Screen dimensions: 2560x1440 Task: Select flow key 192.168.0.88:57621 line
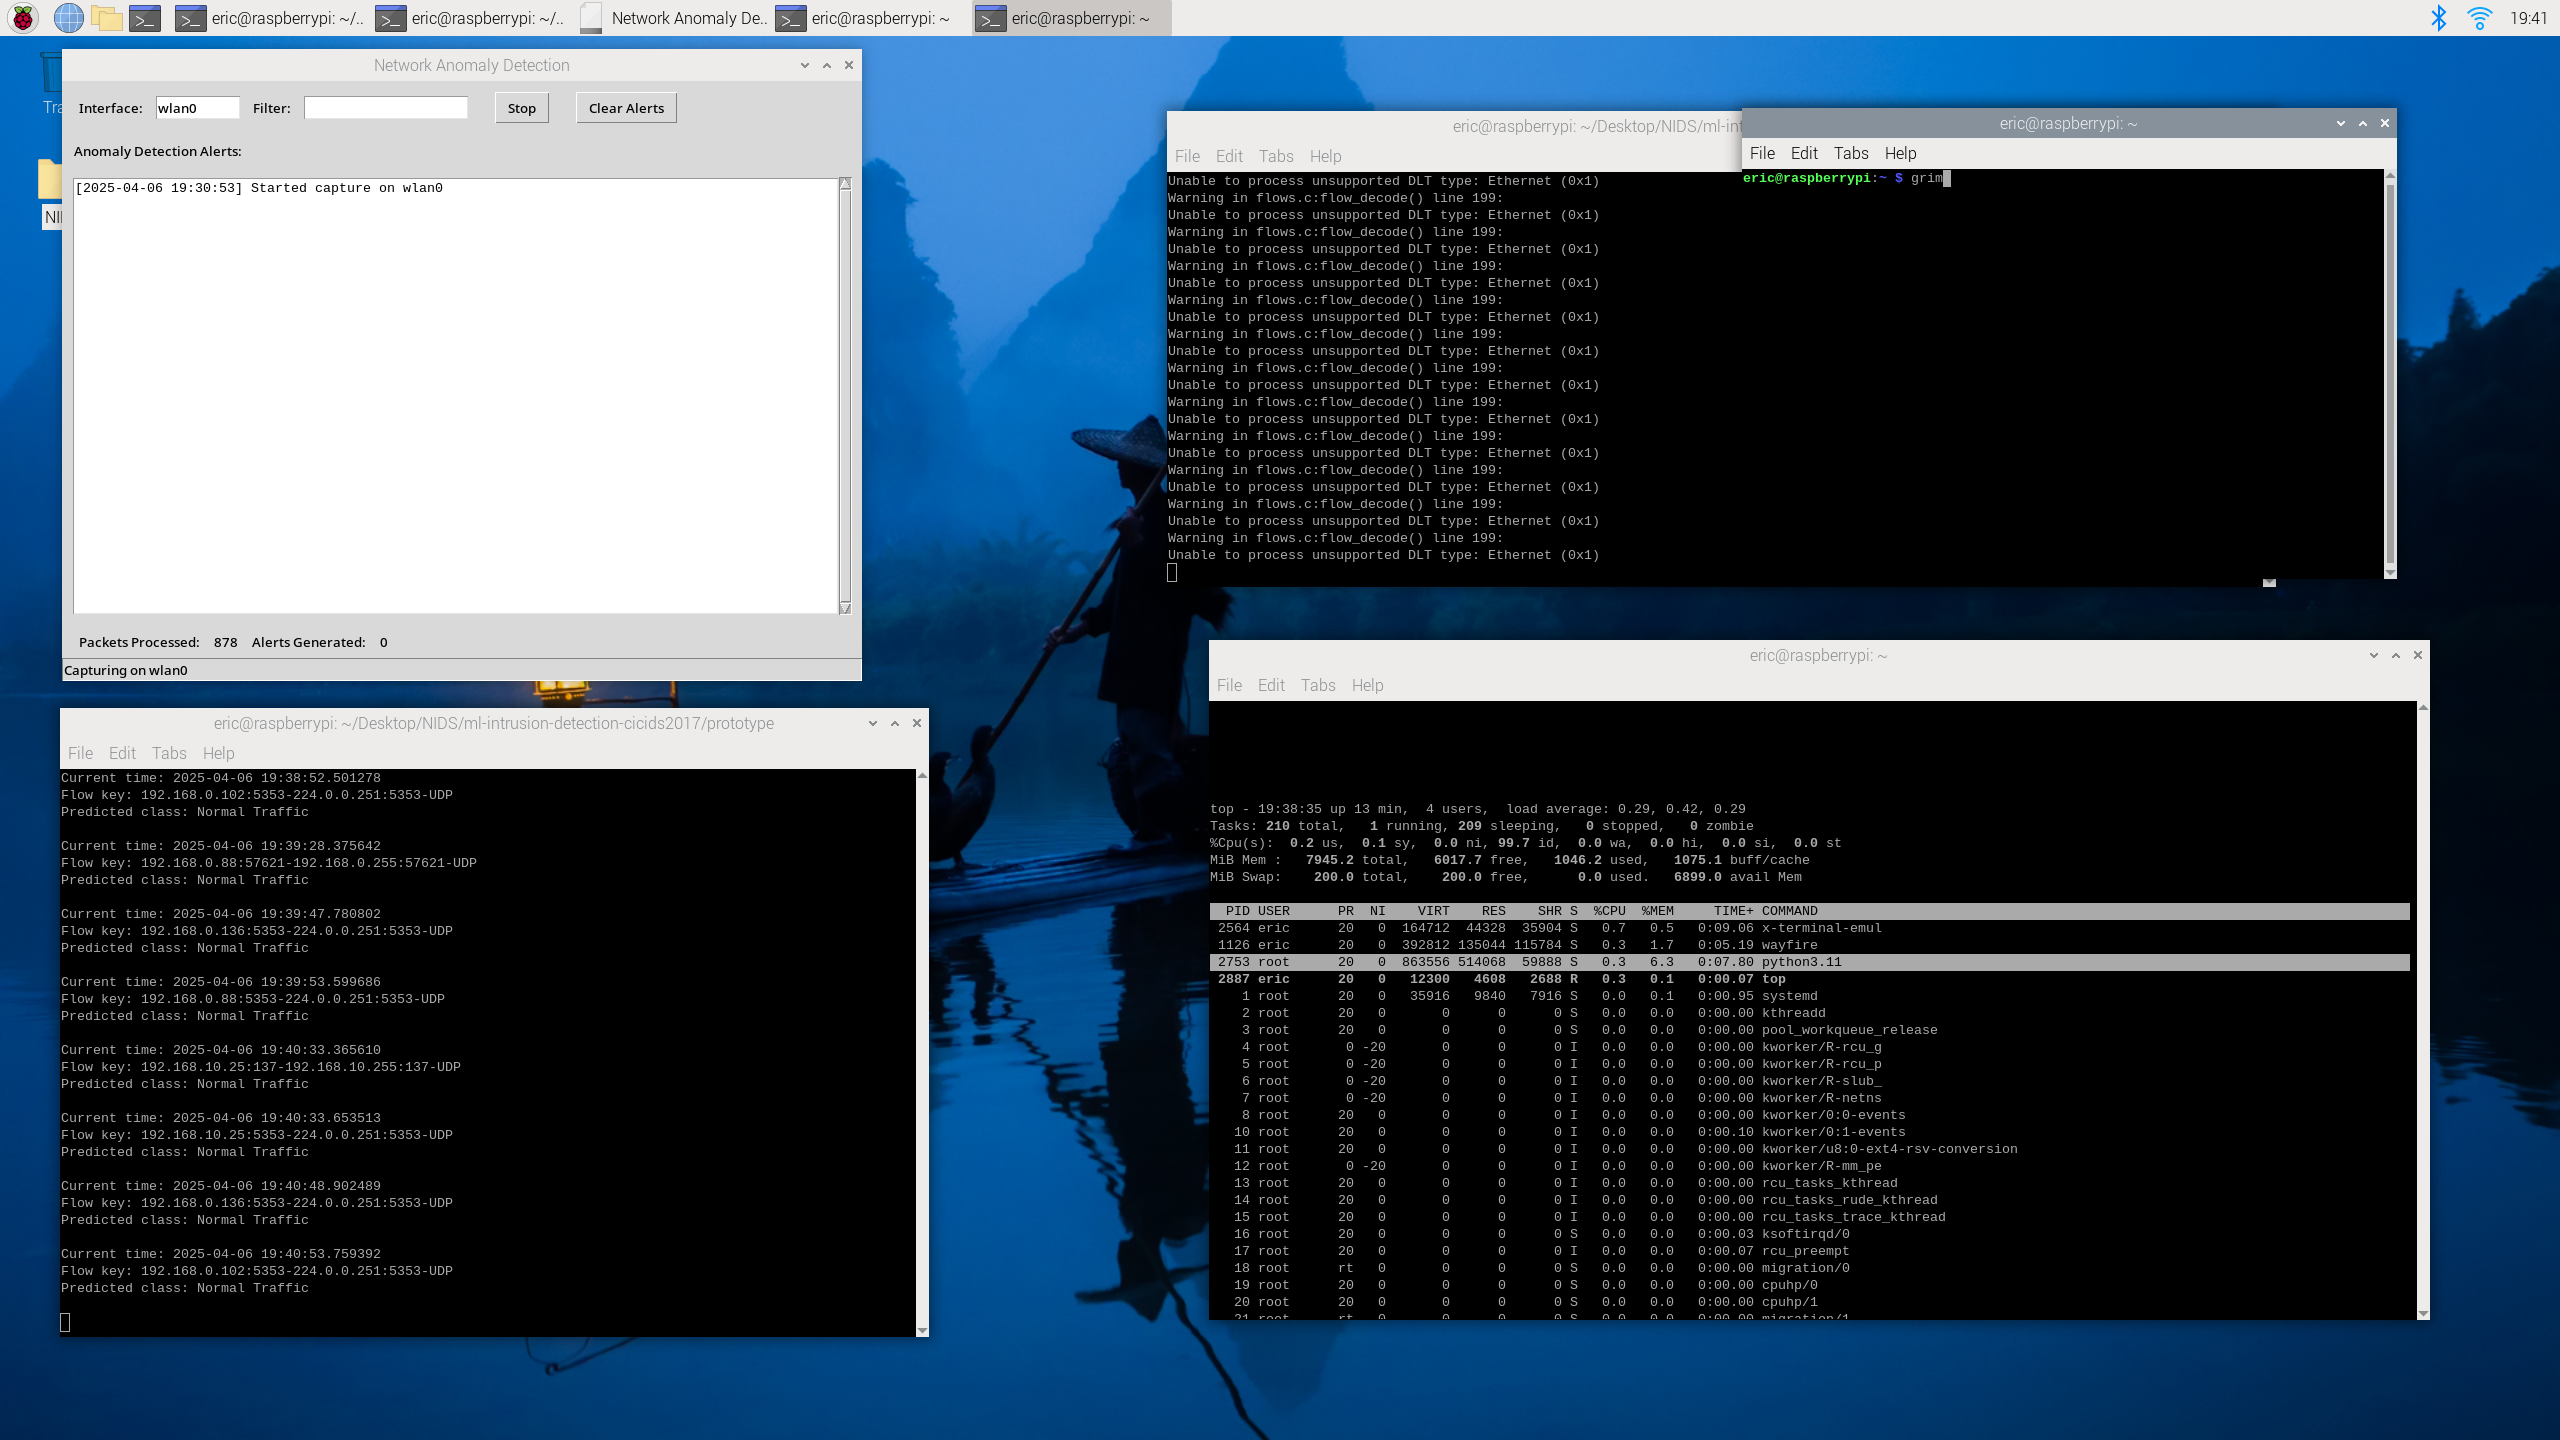coord(269,863)
